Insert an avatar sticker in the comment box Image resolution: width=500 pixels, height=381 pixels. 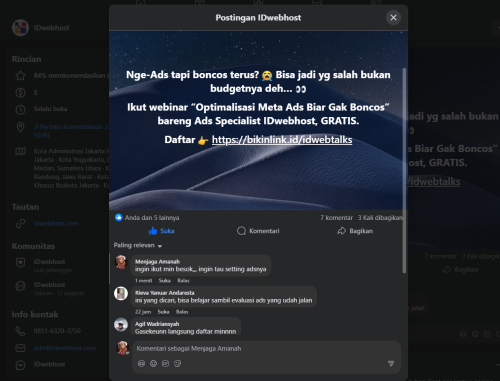(x=141, y=363)
